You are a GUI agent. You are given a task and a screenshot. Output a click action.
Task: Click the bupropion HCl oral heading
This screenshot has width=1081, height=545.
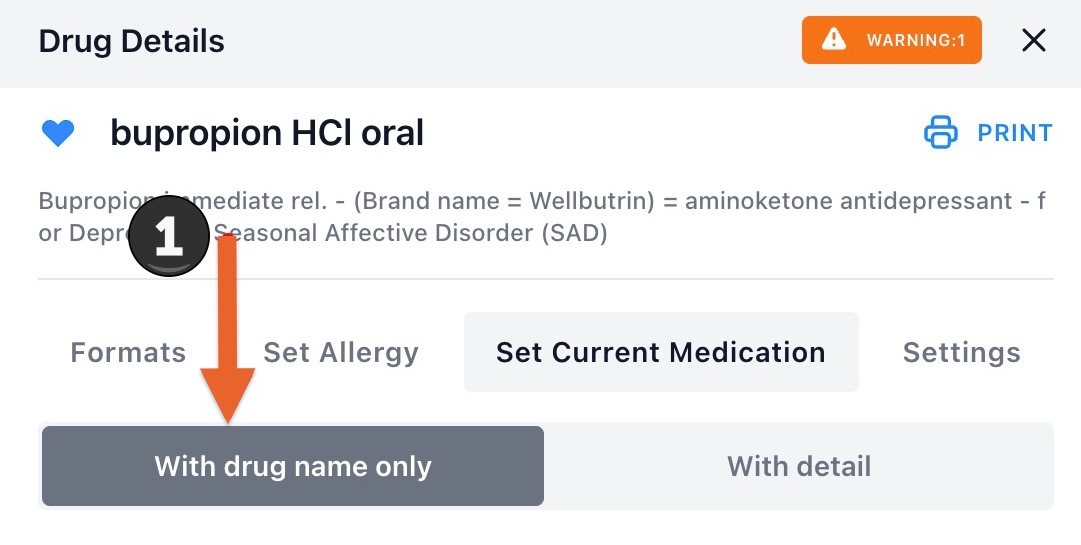pos(267,132)
